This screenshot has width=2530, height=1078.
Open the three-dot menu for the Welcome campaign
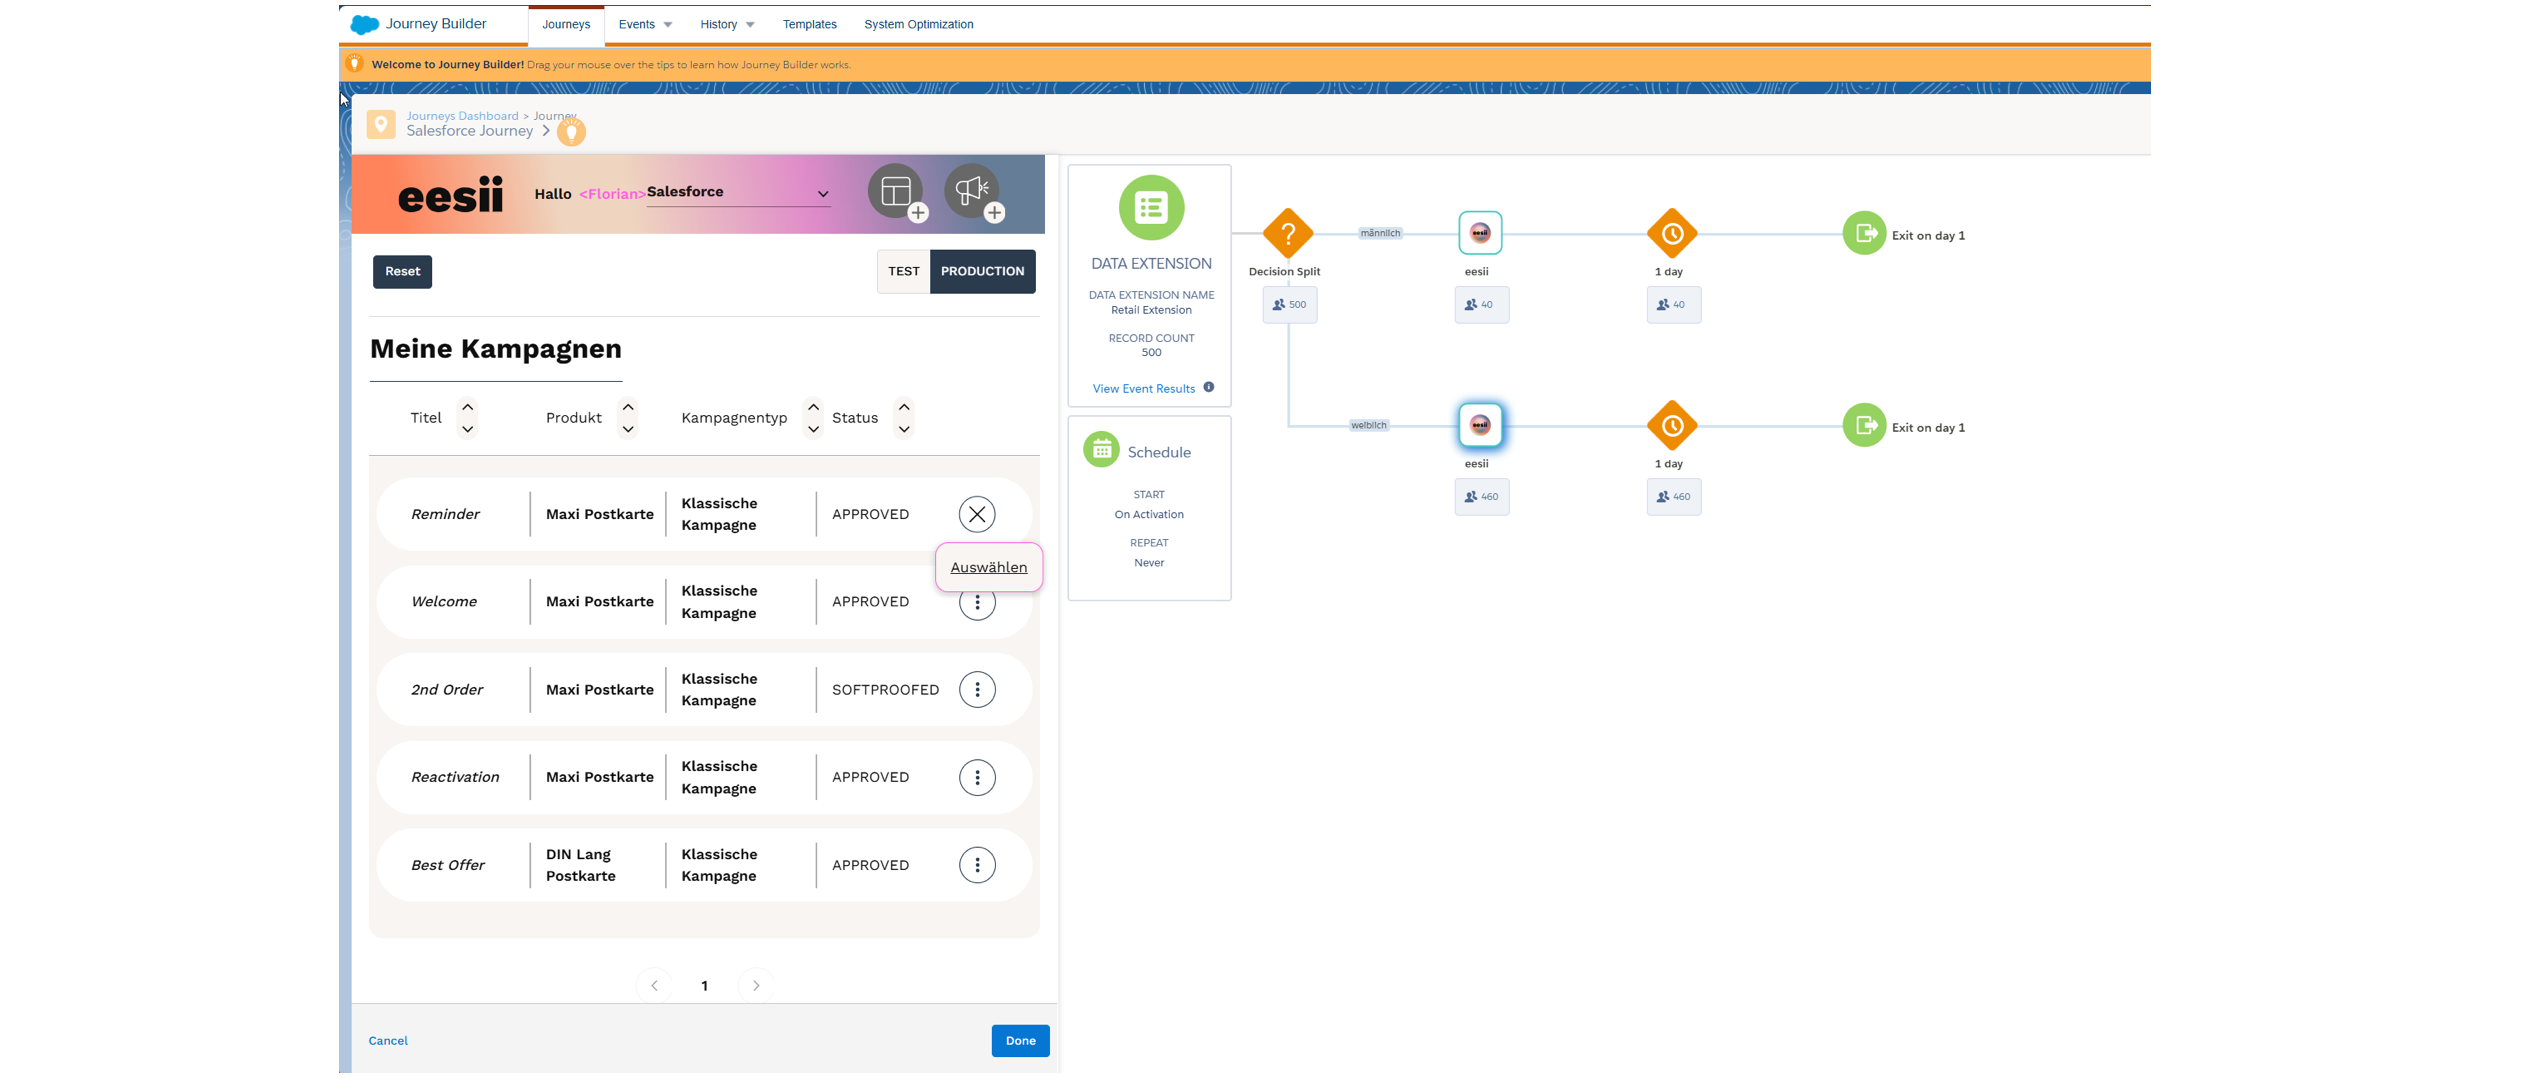pos(977,601)
